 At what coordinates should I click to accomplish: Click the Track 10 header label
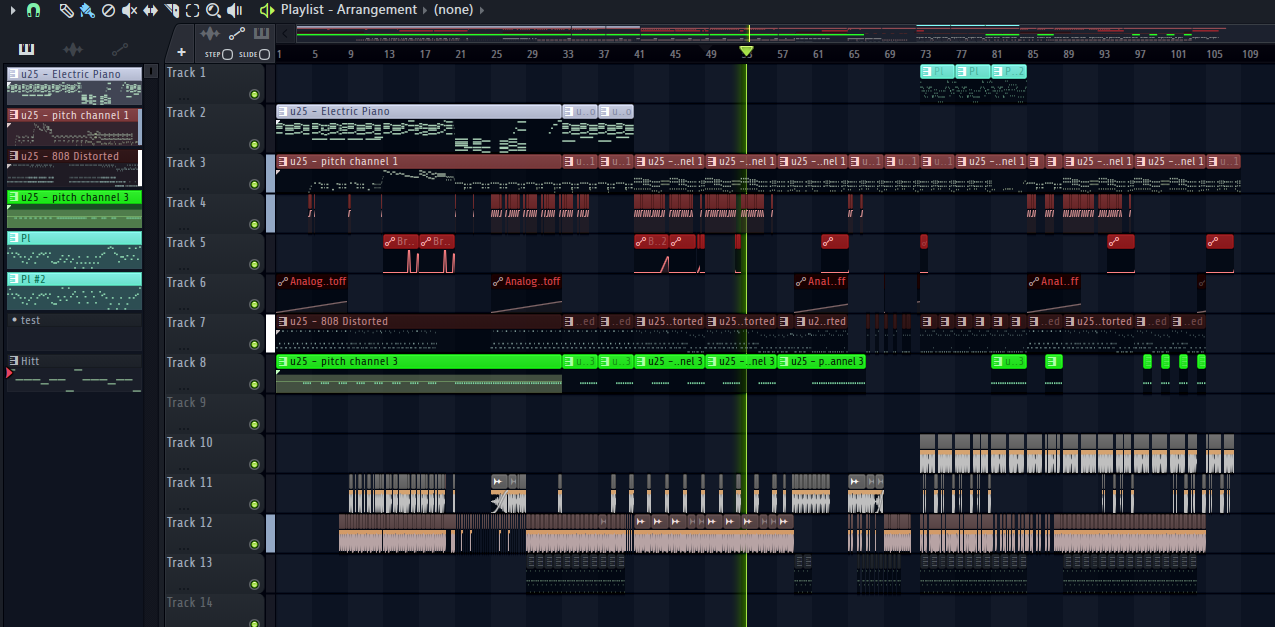[x=190, y=442]
